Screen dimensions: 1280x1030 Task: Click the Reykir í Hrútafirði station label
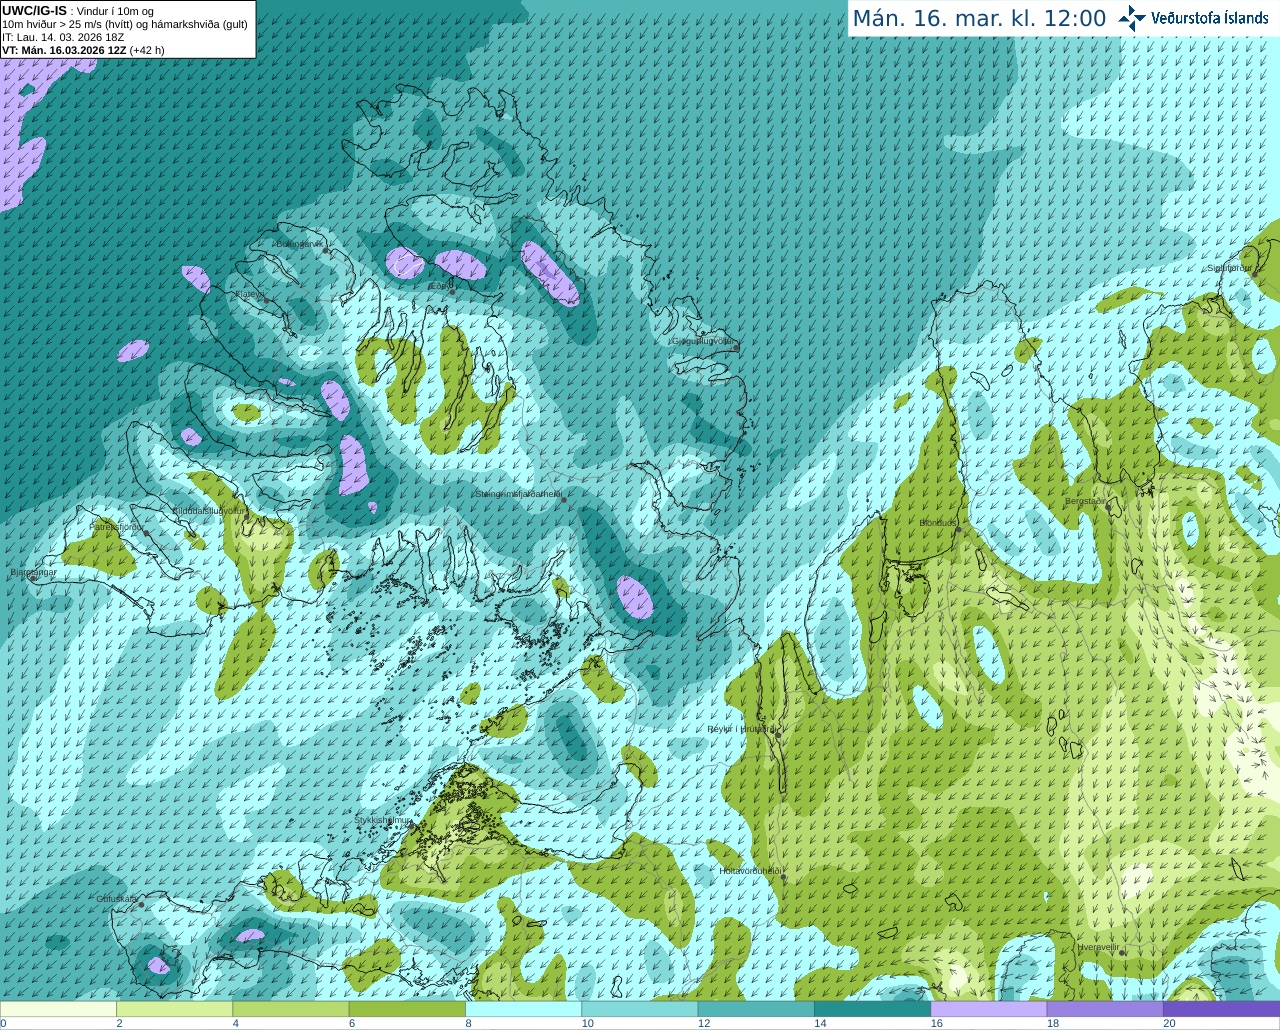(x=742, y=729)
